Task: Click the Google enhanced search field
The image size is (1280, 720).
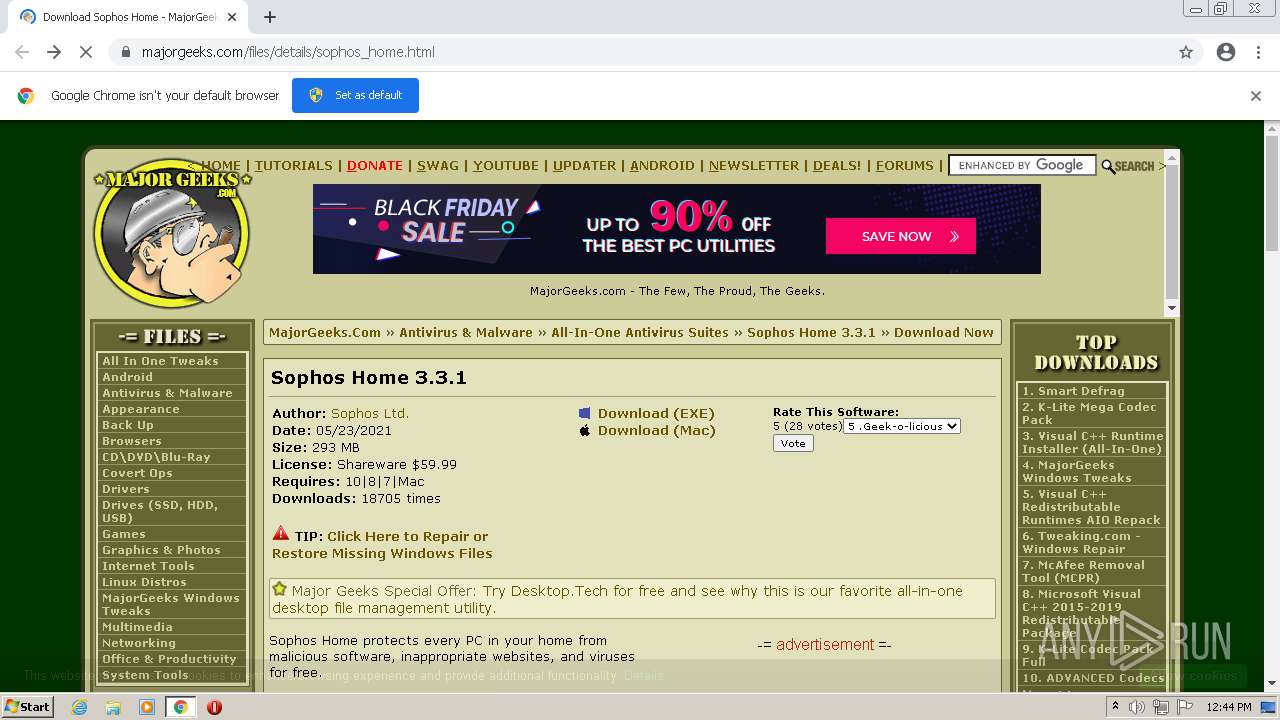Action: click(1022, 166)
